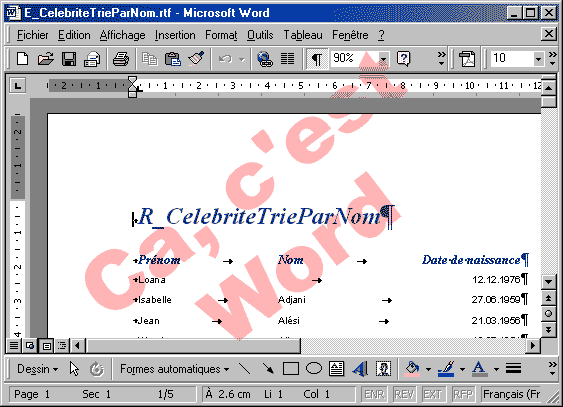Open the Office Assistant help icon
563x407 pixels.
pyautogui.click(x=404, y=59)
